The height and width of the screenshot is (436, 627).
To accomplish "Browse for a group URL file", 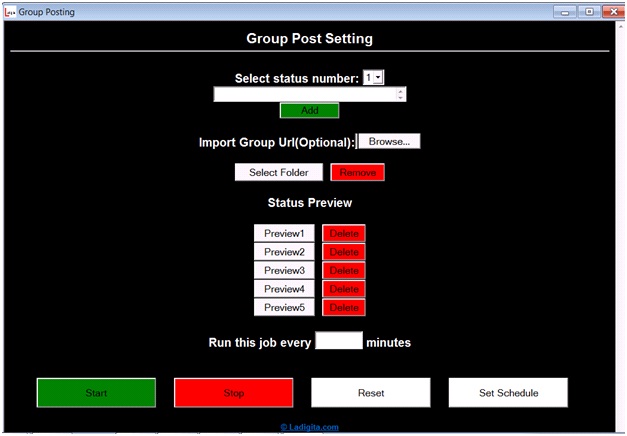I will pos(389,141).
